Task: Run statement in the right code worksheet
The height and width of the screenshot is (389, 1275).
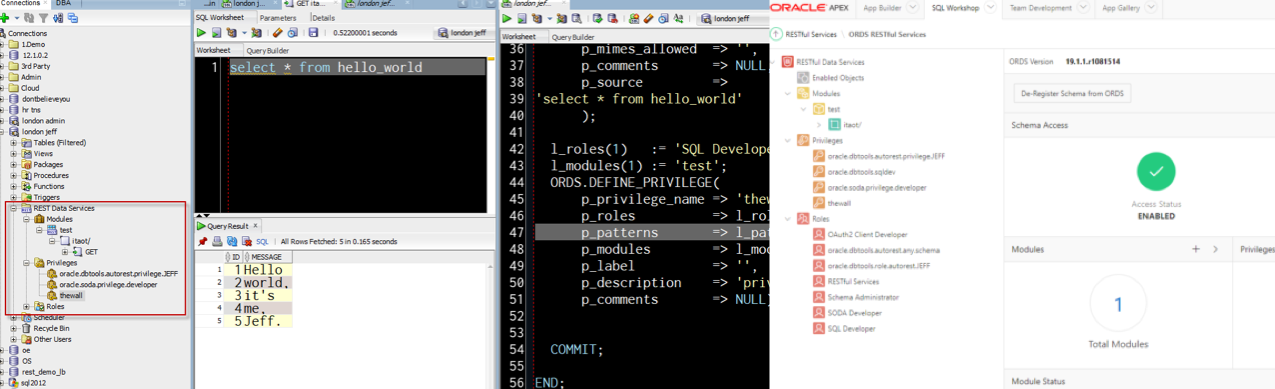Action: [508, 18]
